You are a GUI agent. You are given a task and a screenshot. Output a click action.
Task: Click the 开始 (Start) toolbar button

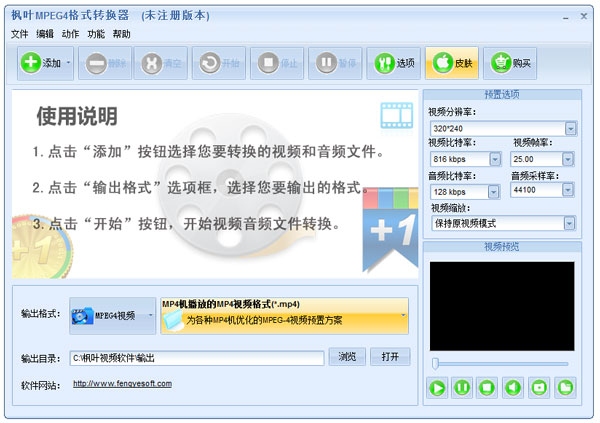pos(219,63)
